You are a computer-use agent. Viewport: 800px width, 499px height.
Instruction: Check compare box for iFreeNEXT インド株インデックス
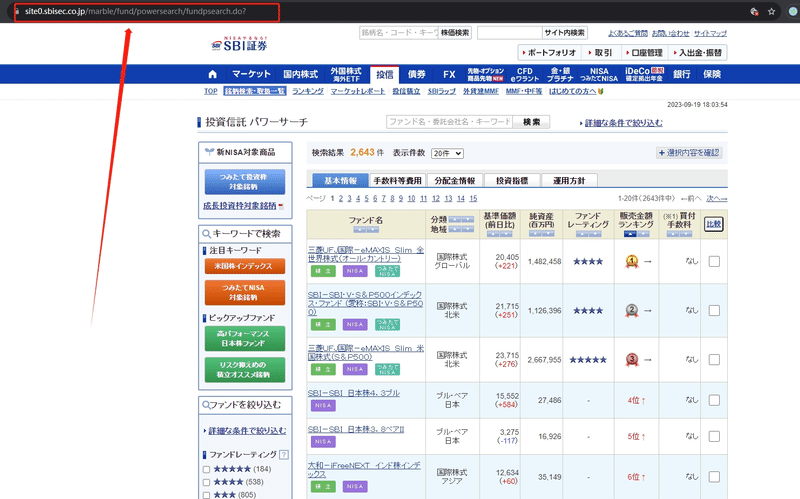(714, 477)
